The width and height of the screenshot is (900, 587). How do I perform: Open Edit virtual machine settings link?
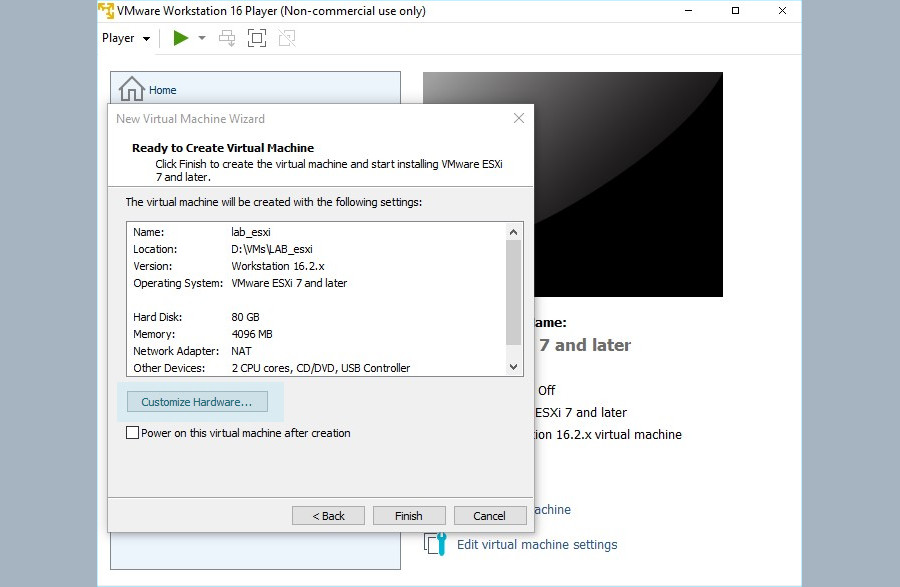(x=537, y=545)
